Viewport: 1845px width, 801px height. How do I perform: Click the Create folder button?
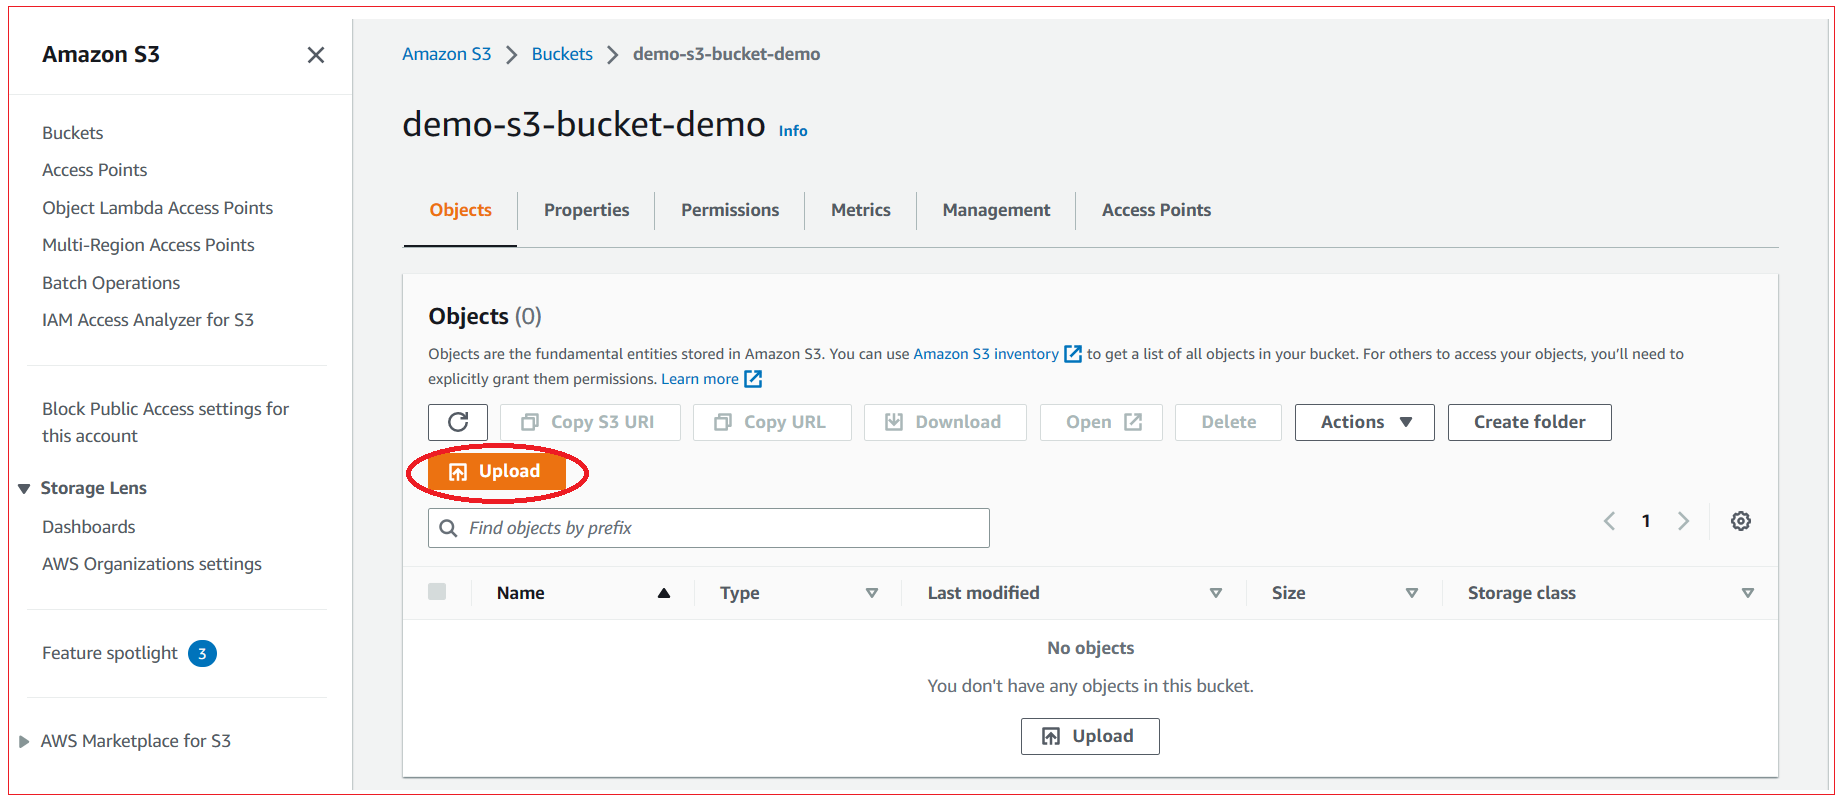(x=1529, y=422)
